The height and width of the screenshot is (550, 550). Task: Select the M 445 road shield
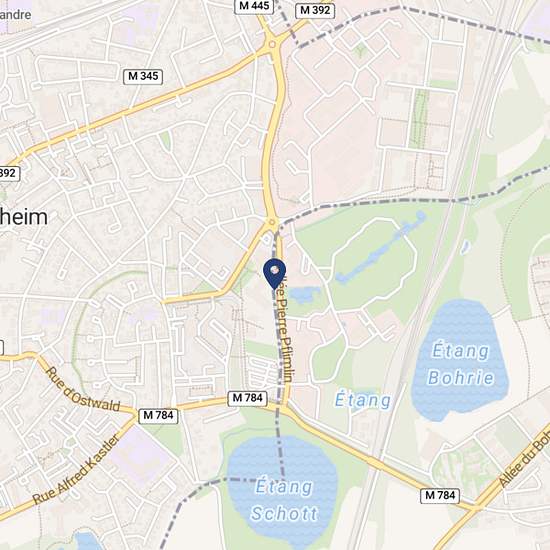point(254,6)
